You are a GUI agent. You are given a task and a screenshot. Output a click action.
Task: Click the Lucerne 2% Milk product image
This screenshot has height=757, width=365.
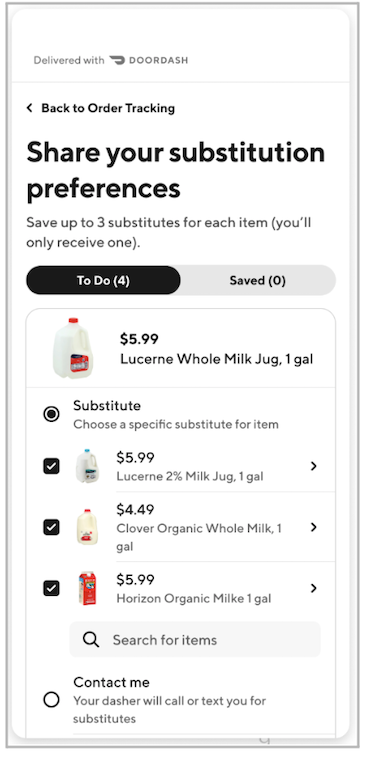pyautogui.click(x=87, y=466)
